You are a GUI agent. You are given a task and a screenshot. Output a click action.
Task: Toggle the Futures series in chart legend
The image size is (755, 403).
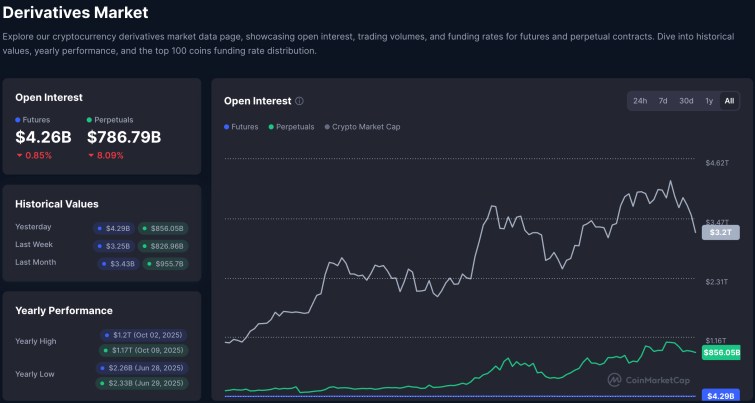(241, 127)
